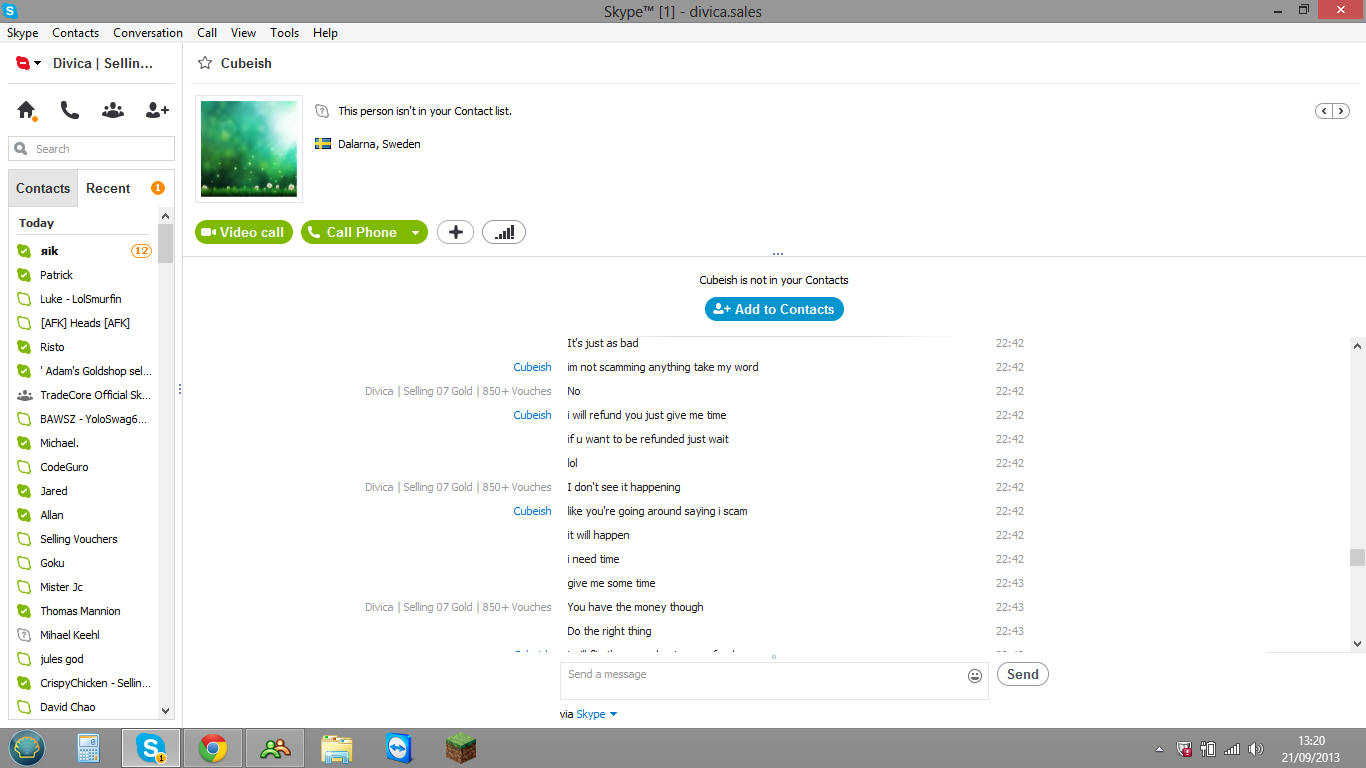Click the next arrow in profile pane
The image size is (1366, 768).
[1341, 111]
